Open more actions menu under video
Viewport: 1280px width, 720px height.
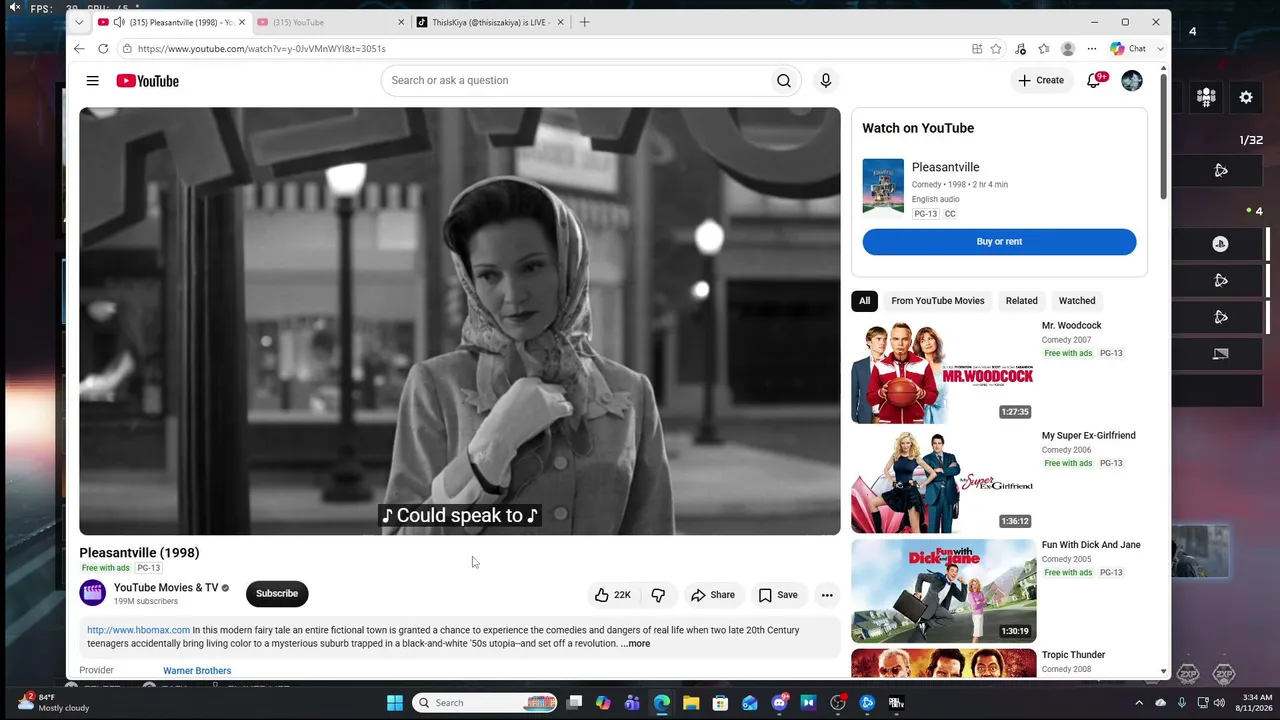[827, 595]
